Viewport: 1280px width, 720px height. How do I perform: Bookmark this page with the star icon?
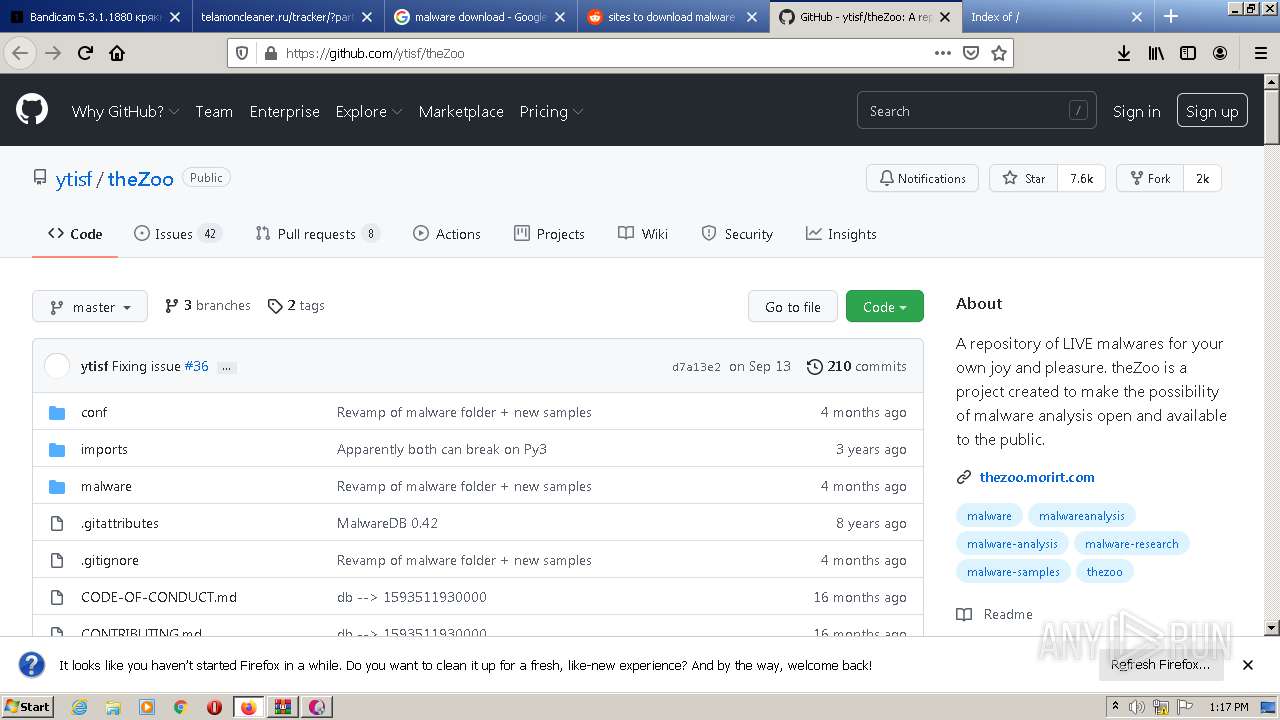pos(998,53)
